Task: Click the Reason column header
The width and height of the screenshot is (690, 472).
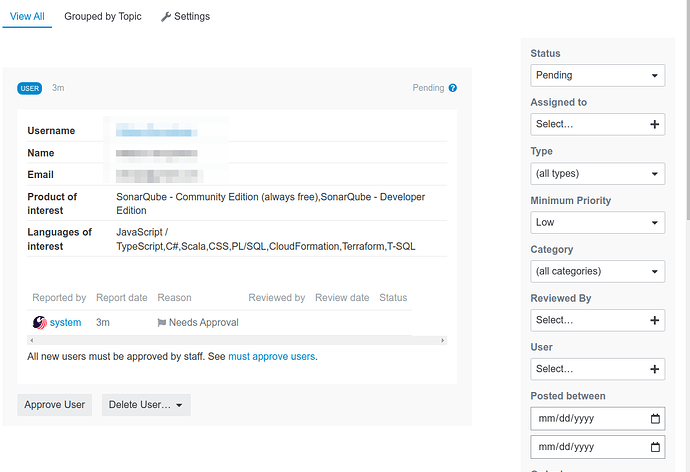Action: click(x=174, y=298)
